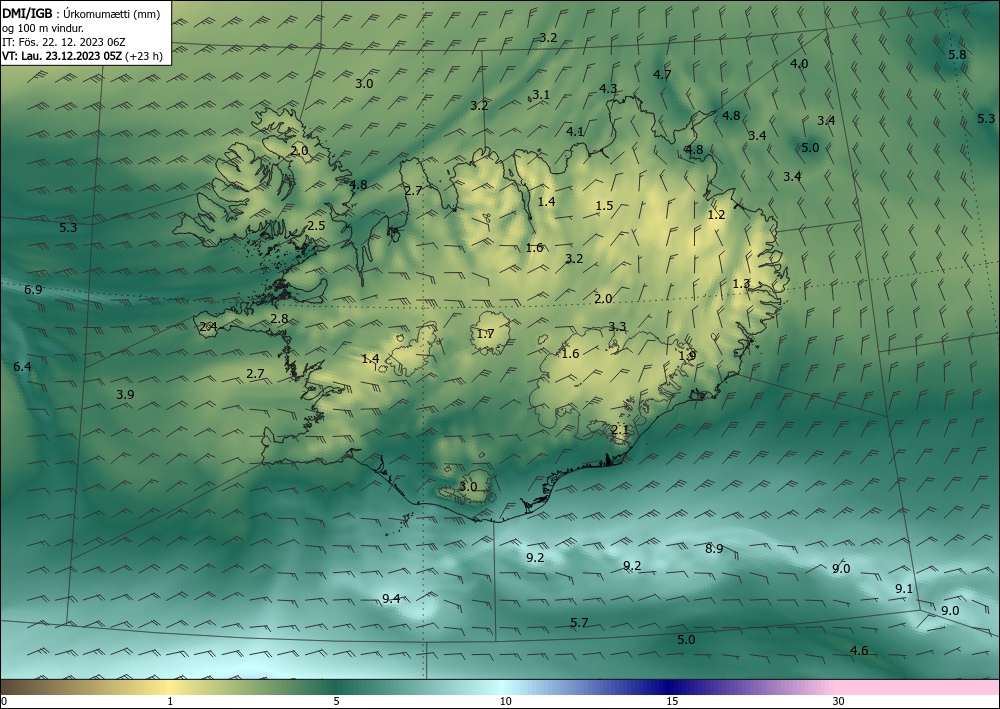
Task: Click the '30' tick on the color scale
Action: tap(839, 702)
